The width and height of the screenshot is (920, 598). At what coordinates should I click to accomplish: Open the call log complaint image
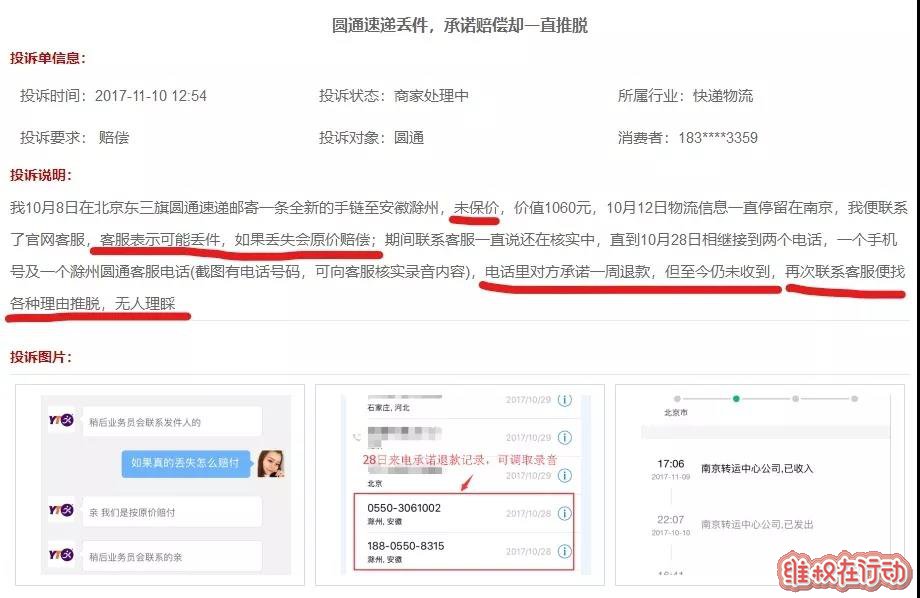pos(459,485)
